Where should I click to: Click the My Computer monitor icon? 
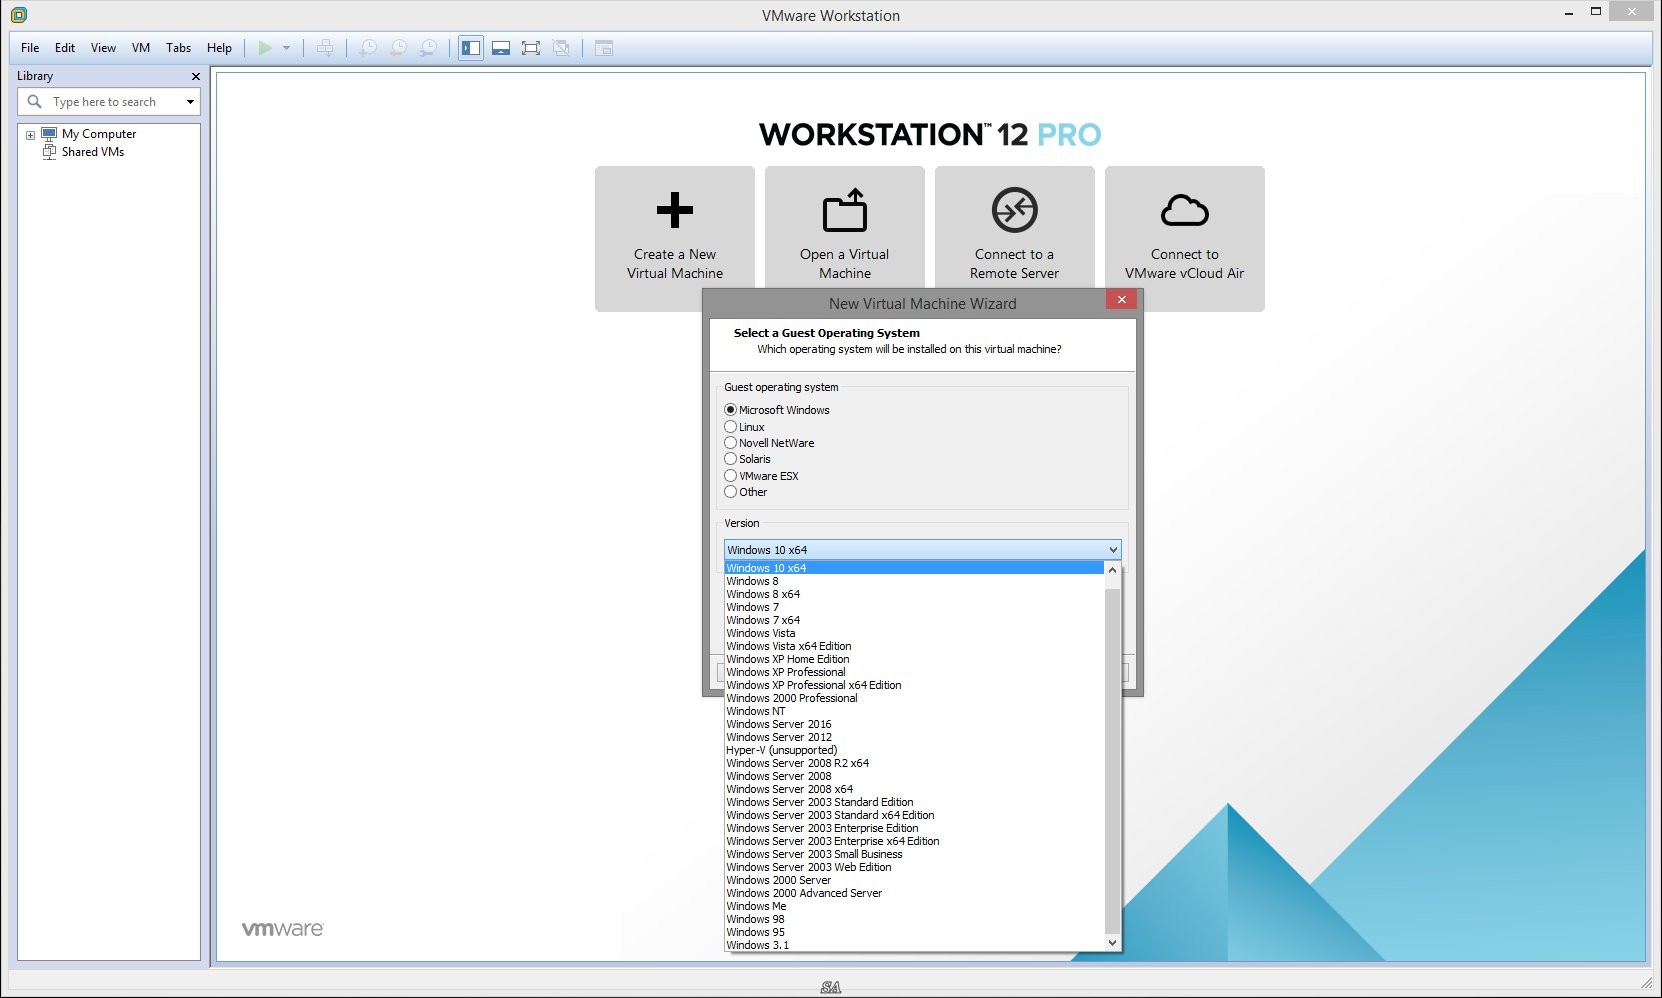pos(49,133)
